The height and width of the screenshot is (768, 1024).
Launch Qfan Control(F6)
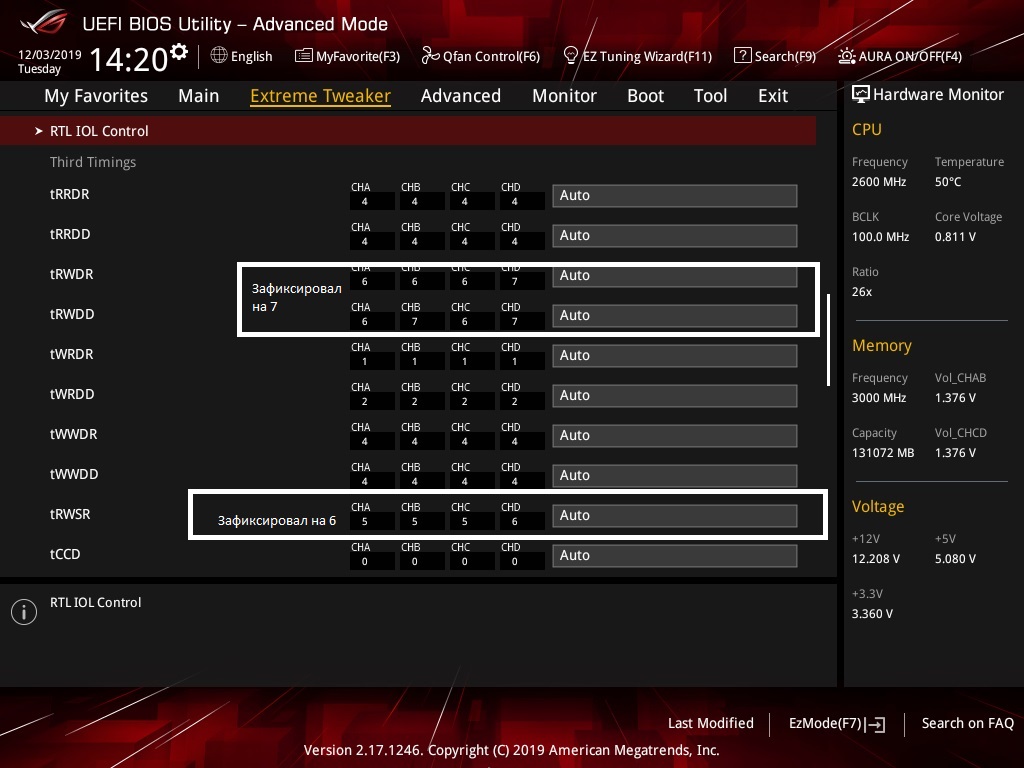492,56
